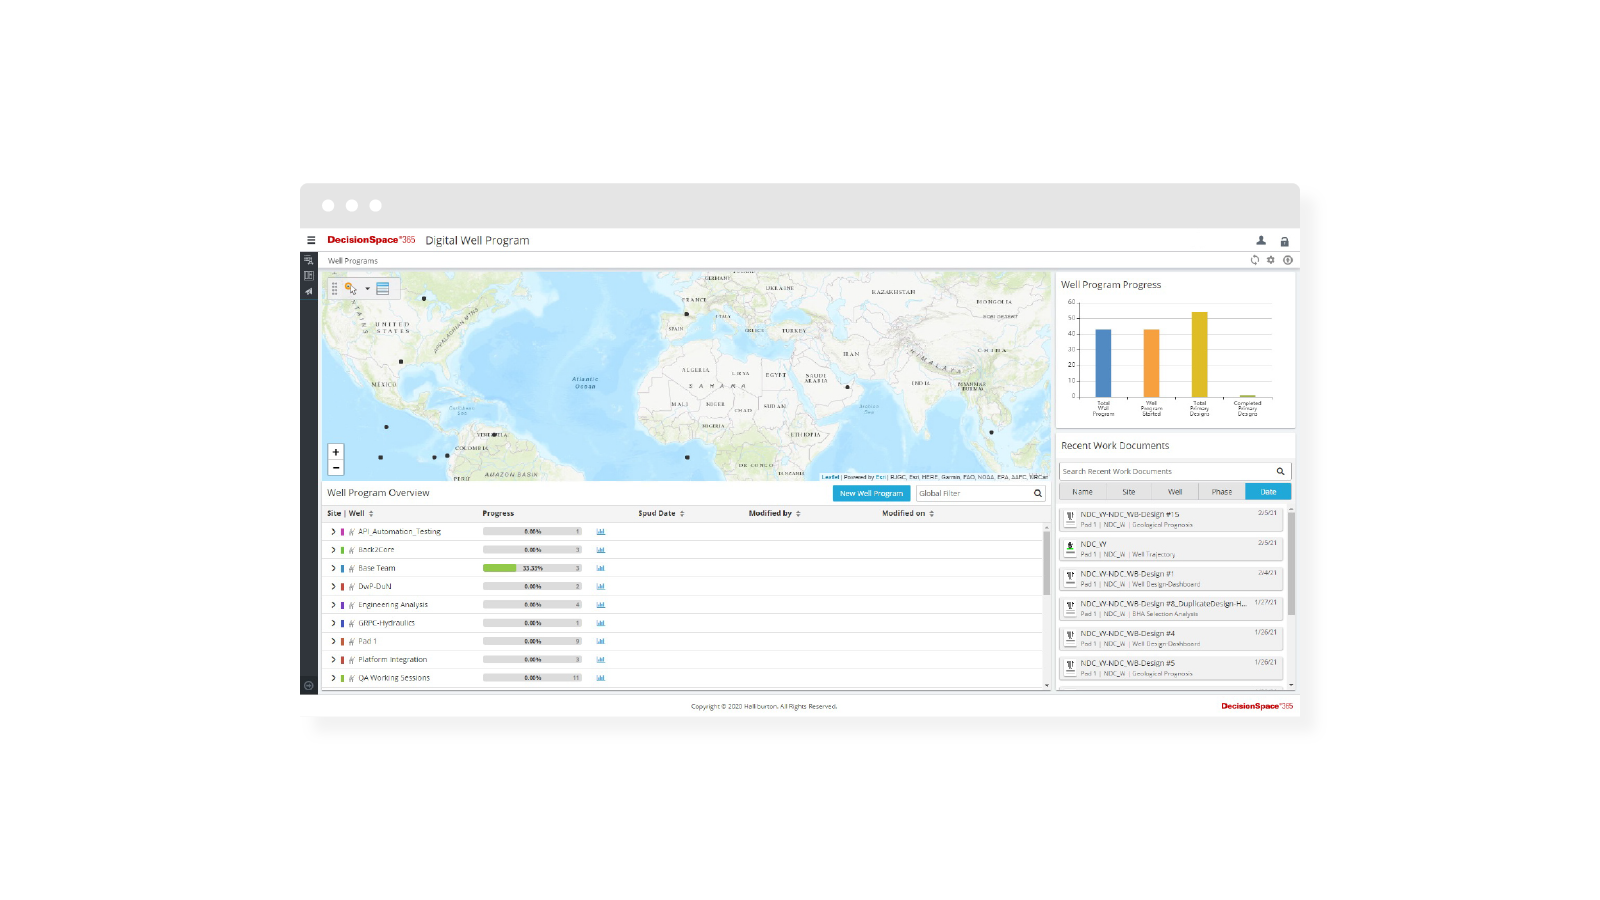The width and height of the screenshot is (1600, 900).
Task: Open the map selection tool dropdown arrow
Action: [367, 289]
